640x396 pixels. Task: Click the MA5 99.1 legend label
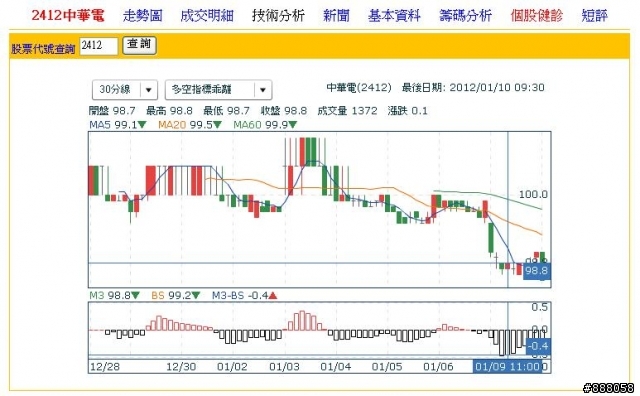tap(118, 125)
